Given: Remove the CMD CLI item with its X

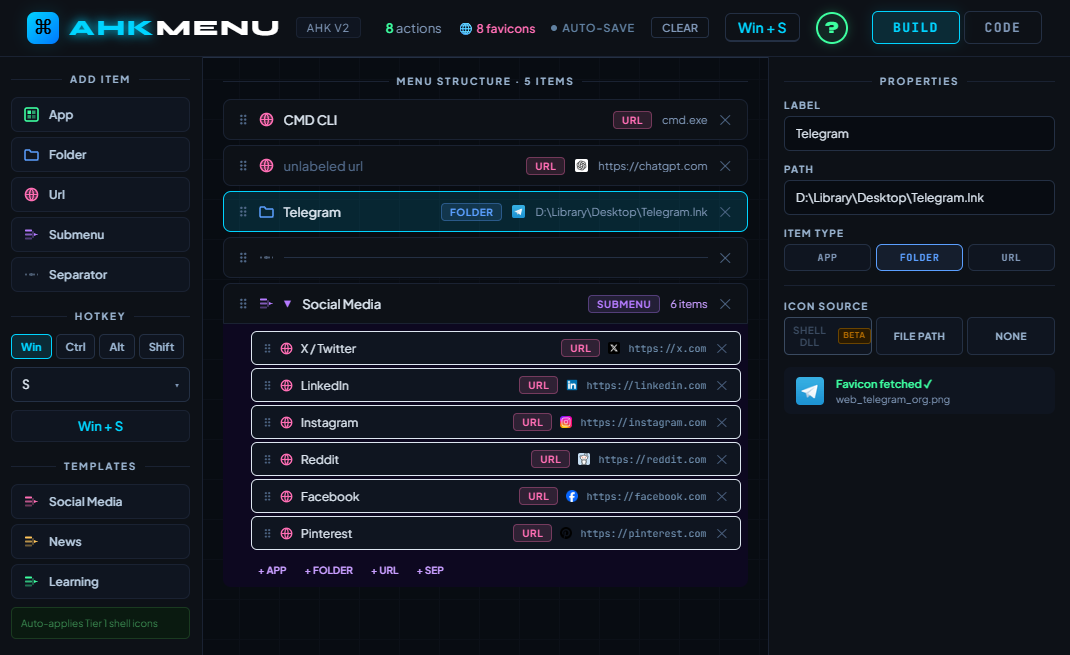Looking at the screenshot, I should 725,120.
